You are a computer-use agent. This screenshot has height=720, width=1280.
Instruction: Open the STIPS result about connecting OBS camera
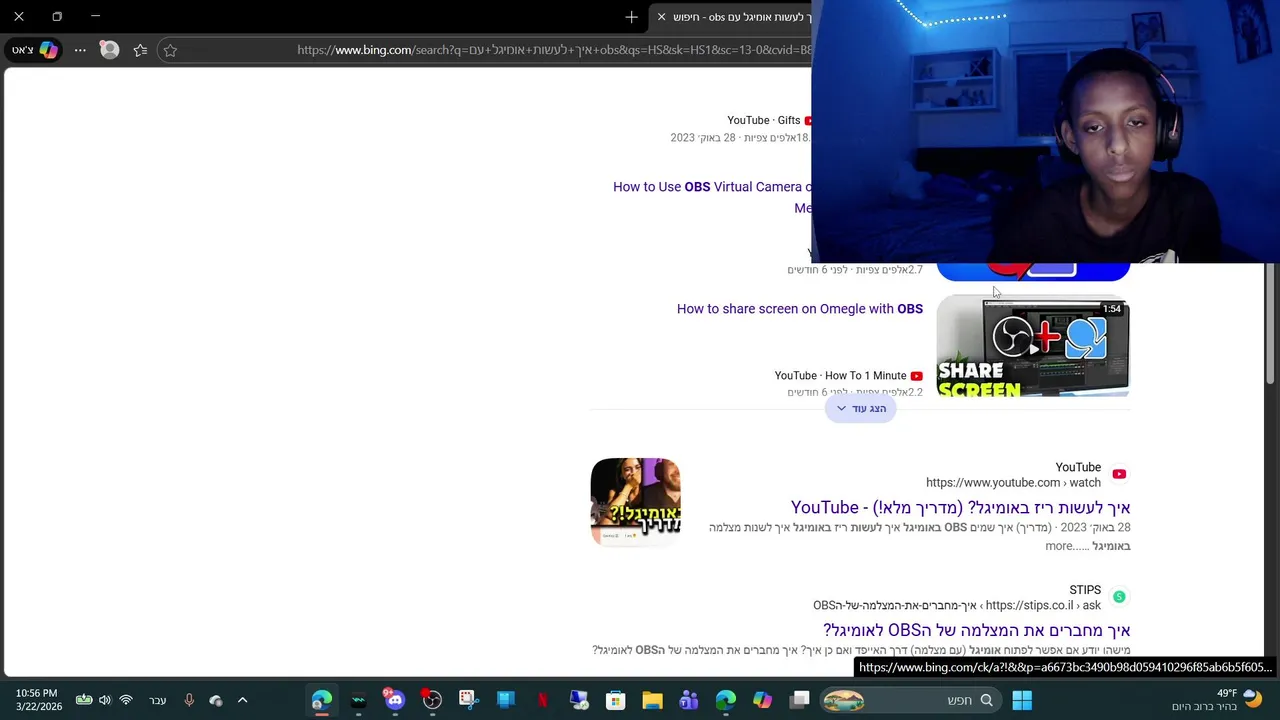[x=977, y=630]
